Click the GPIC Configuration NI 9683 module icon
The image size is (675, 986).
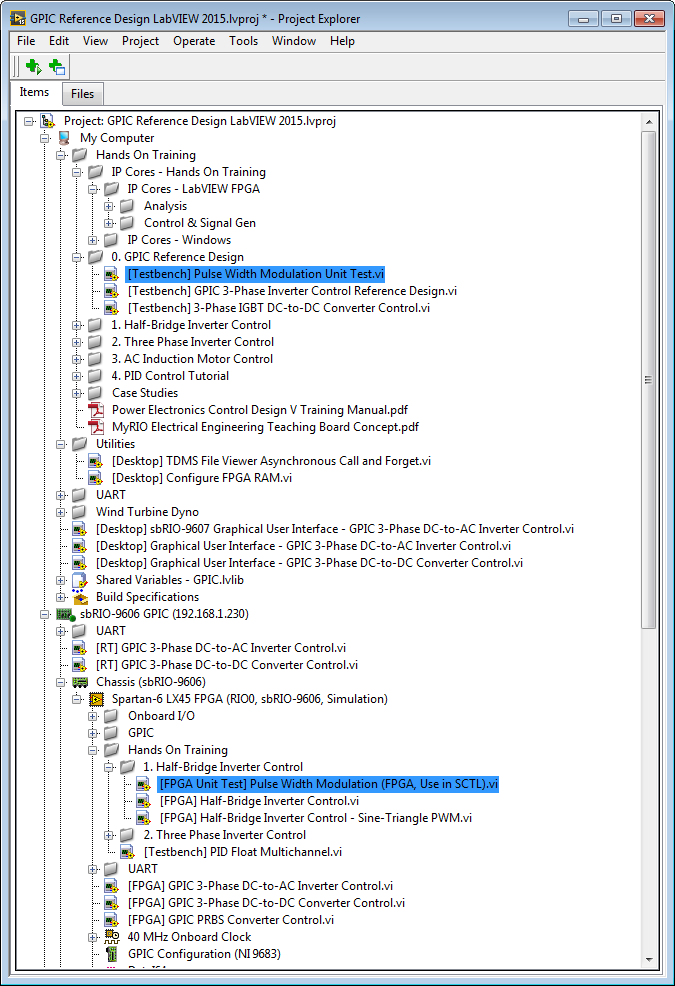point(112,954)
